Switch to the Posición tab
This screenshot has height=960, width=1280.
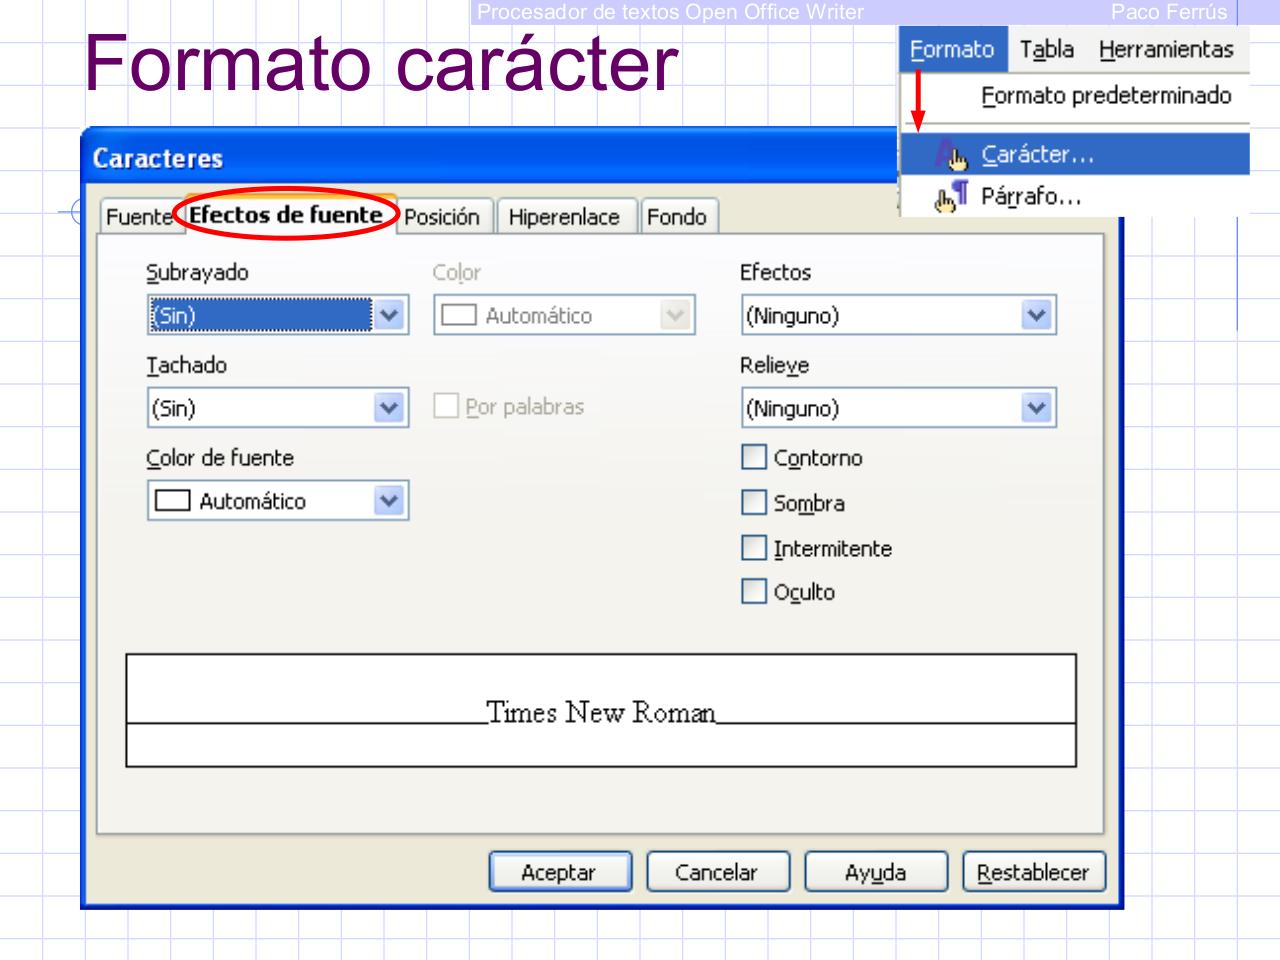click(446, 215)
